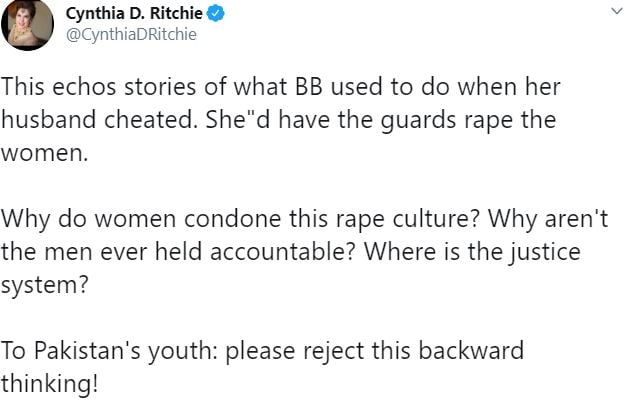Image resolution: width=625 pixels, height=402 pixels.
Task: Click the word 'system?' in the tweet
Action: point(44,285)
